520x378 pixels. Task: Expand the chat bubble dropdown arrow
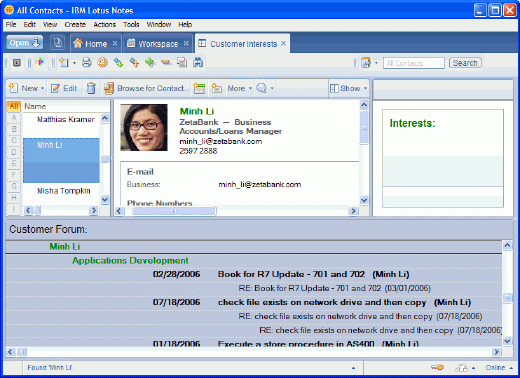[x=272, y=88]
